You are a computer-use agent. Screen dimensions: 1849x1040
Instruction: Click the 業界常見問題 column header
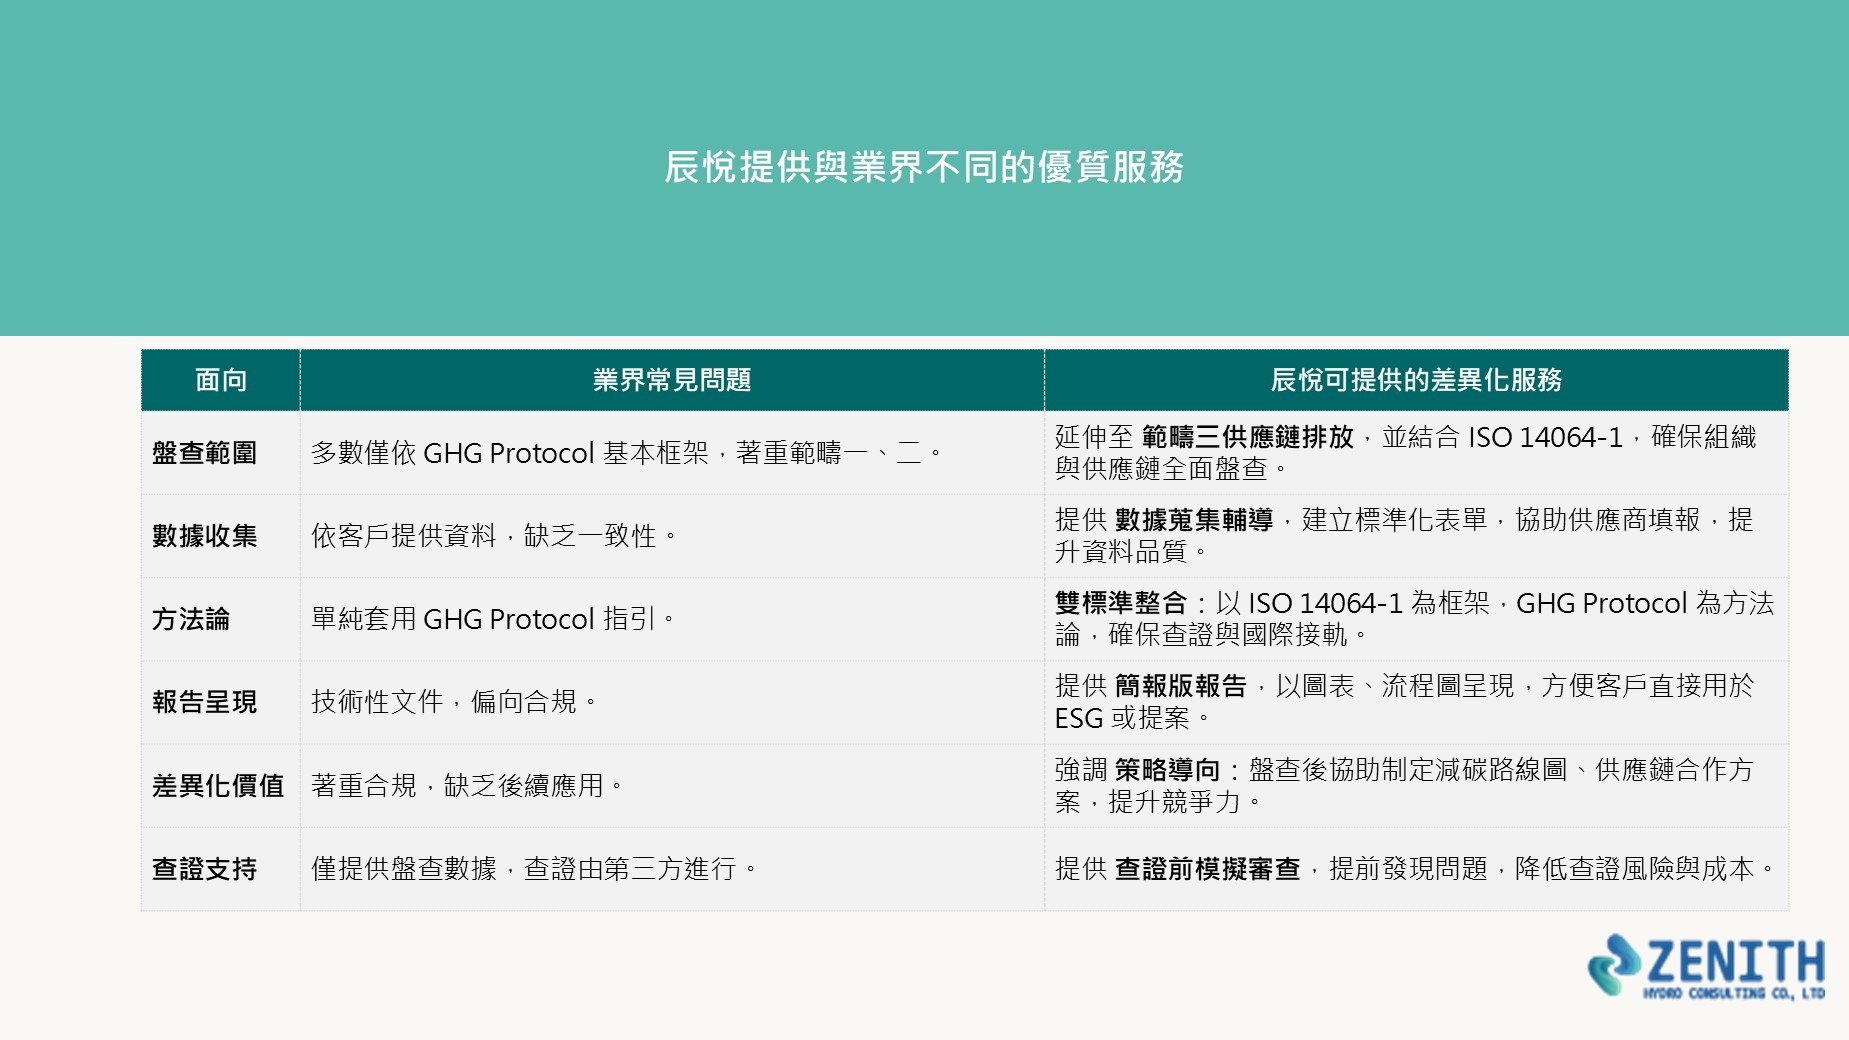pos(672,380)
